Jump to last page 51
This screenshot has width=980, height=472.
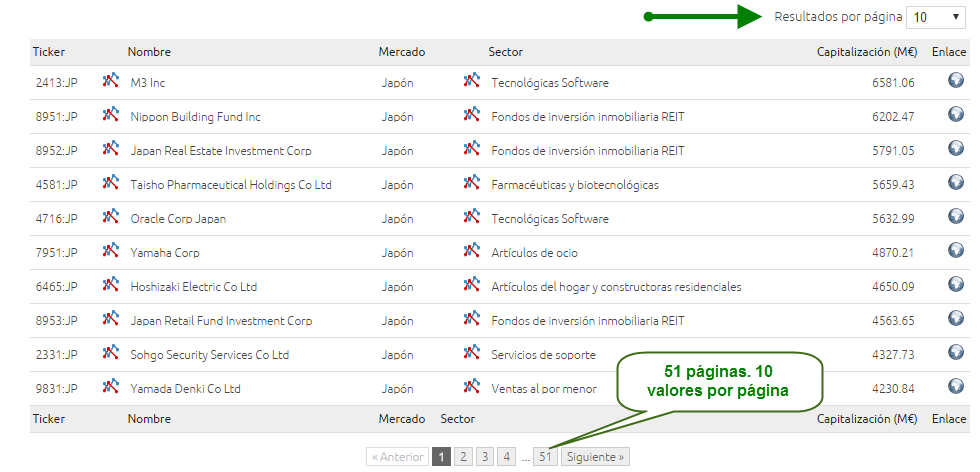[x=545, y=457]
